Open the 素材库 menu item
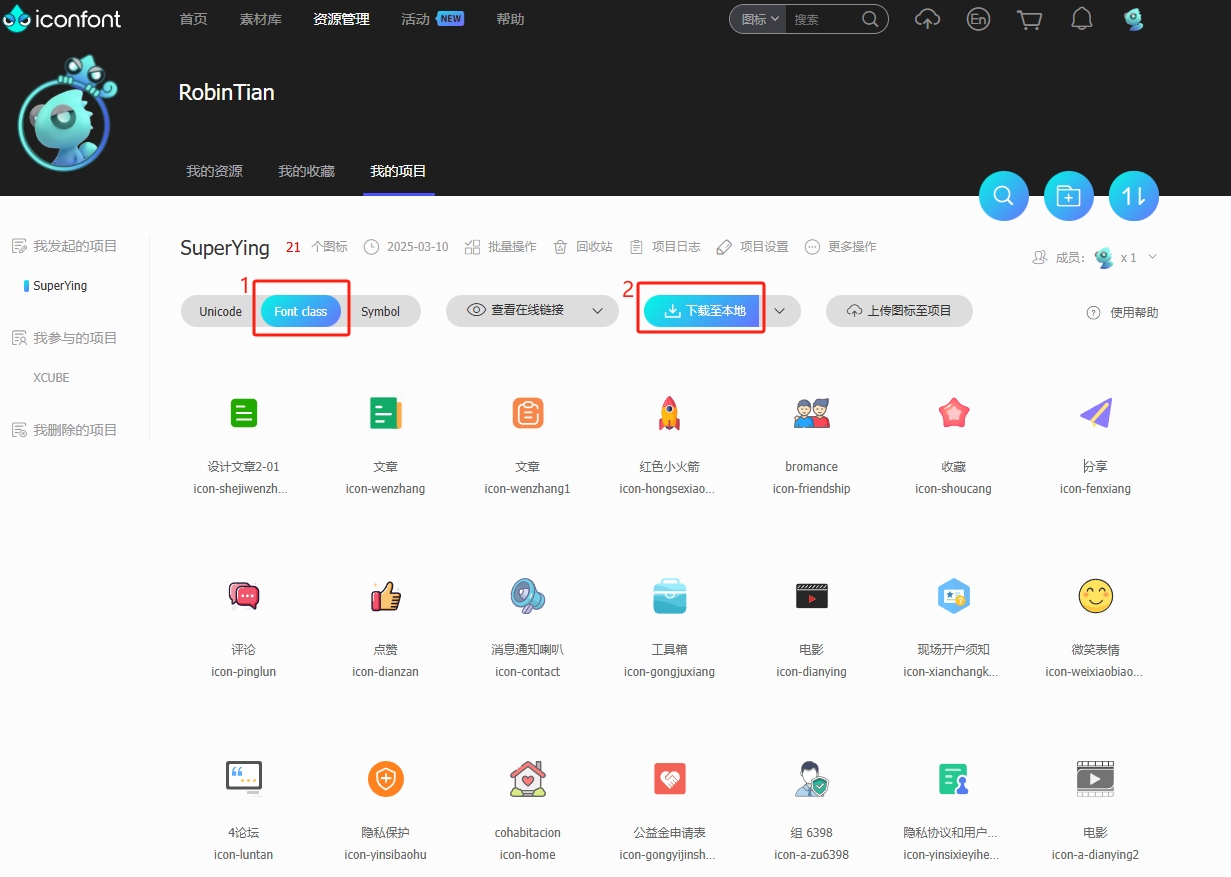The width and height of the screenshot is (1231, 877). pos(260,18)
